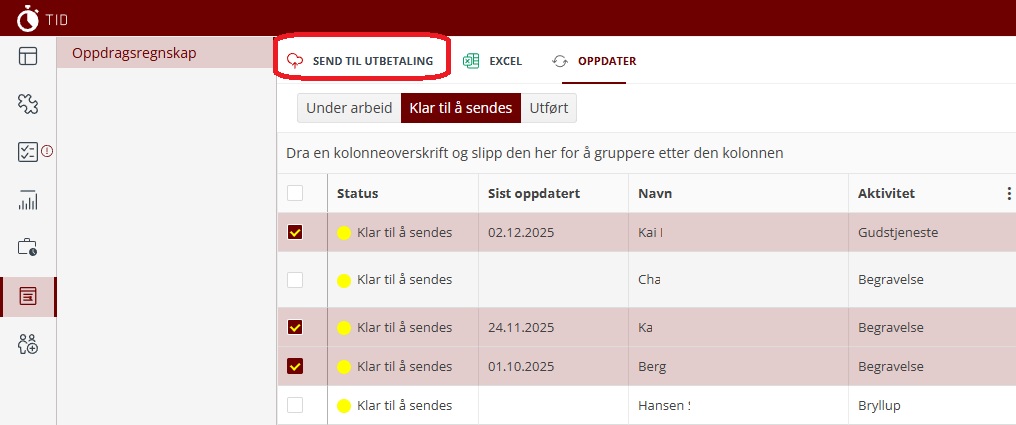The width and height of the screenshot is (1016, 425).
Task: Open the checklist icon in sidebar
Action: tap(28, 152)
